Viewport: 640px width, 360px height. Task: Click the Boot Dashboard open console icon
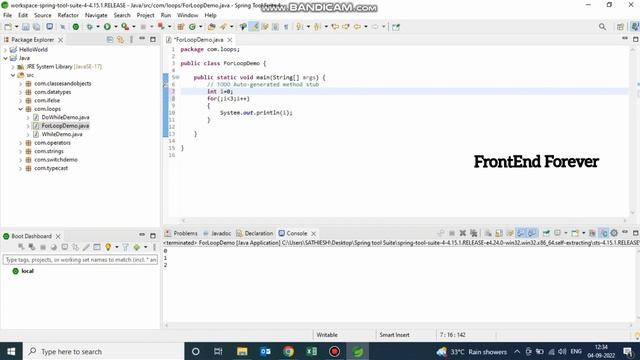point(64,247)
